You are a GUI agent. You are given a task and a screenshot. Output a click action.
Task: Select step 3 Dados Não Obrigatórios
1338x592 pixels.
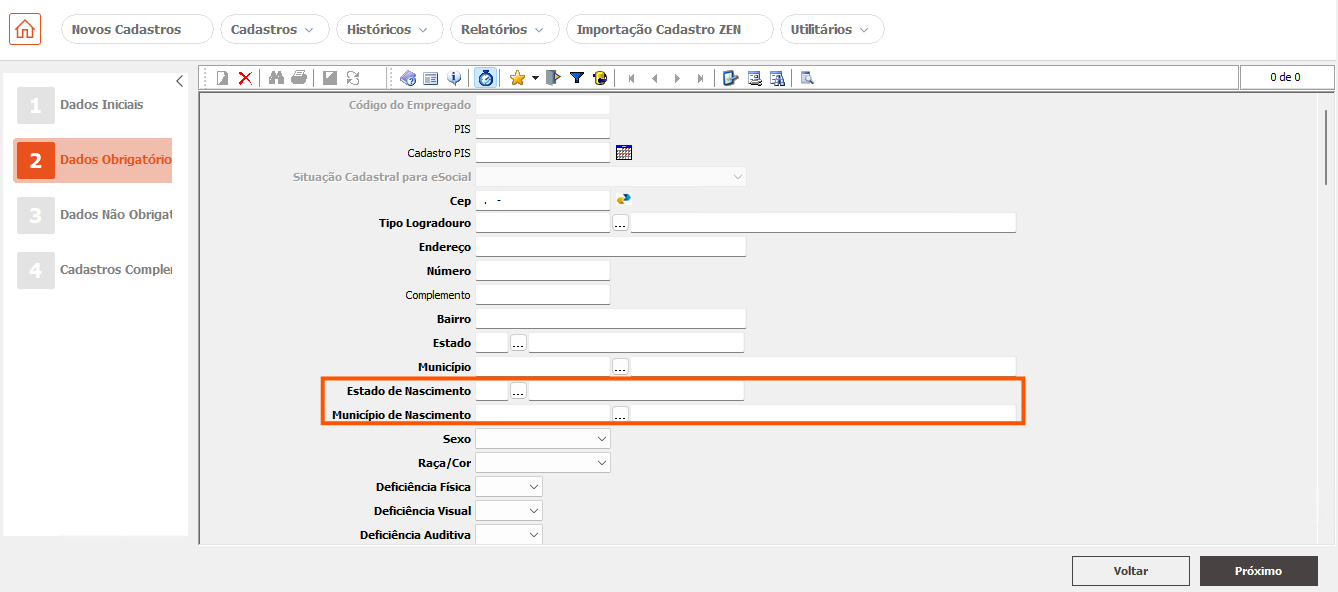(93, 215)
